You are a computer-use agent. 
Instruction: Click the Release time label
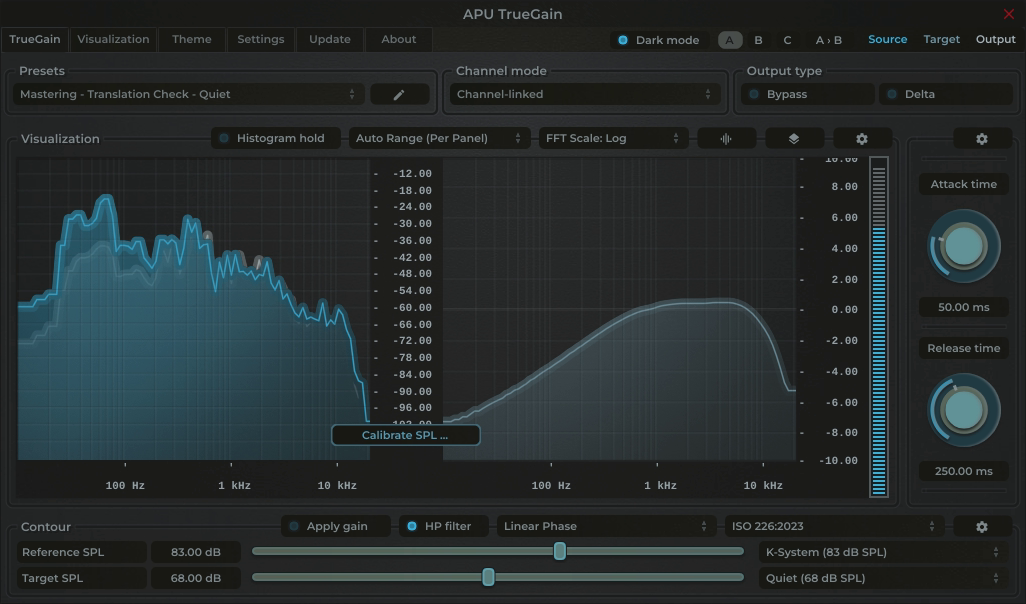[x=964, y=348]
